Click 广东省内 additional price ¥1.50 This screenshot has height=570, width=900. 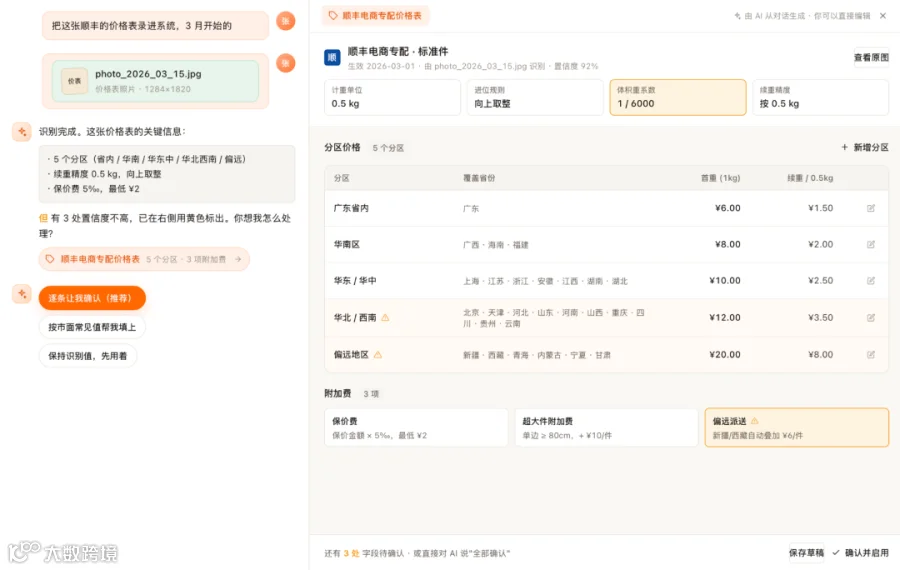(x=820, y=208)
